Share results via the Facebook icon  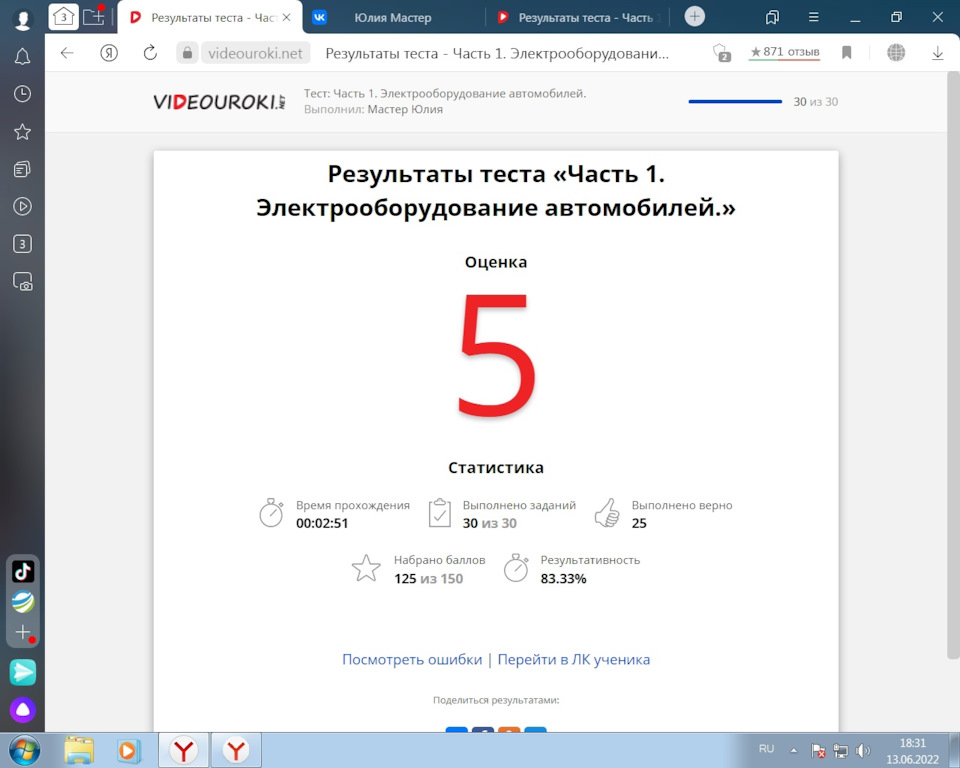point(482,733)
